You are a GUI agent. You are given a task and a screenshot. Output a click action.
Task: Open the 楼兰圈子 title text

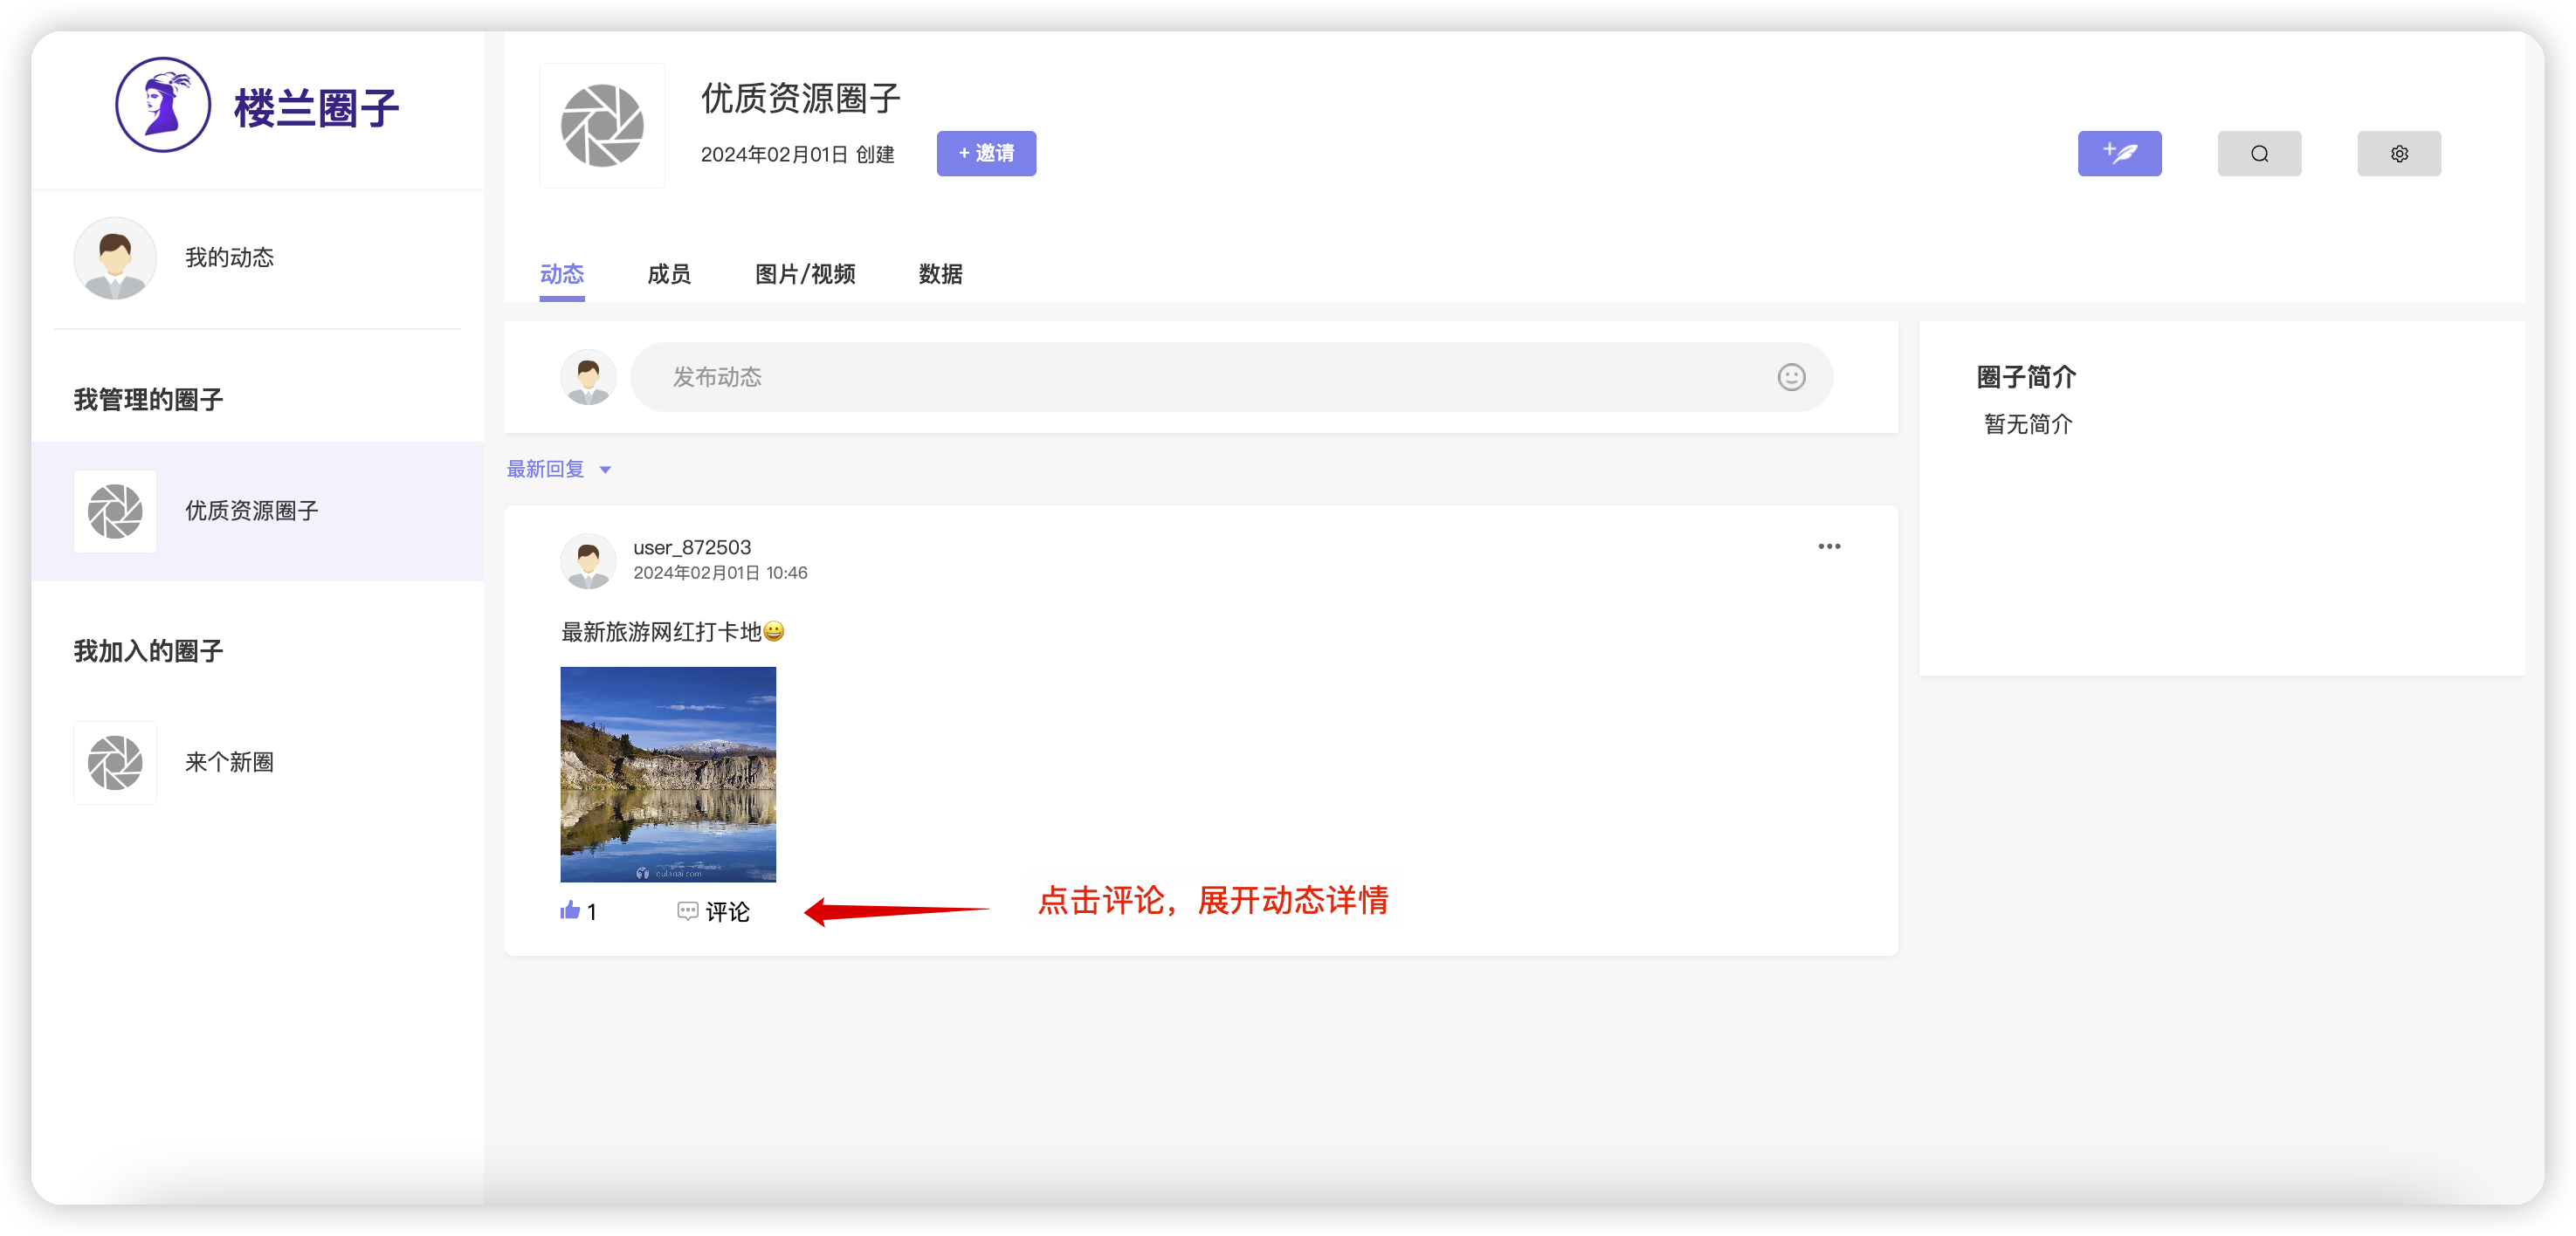[x=317, y=108]
